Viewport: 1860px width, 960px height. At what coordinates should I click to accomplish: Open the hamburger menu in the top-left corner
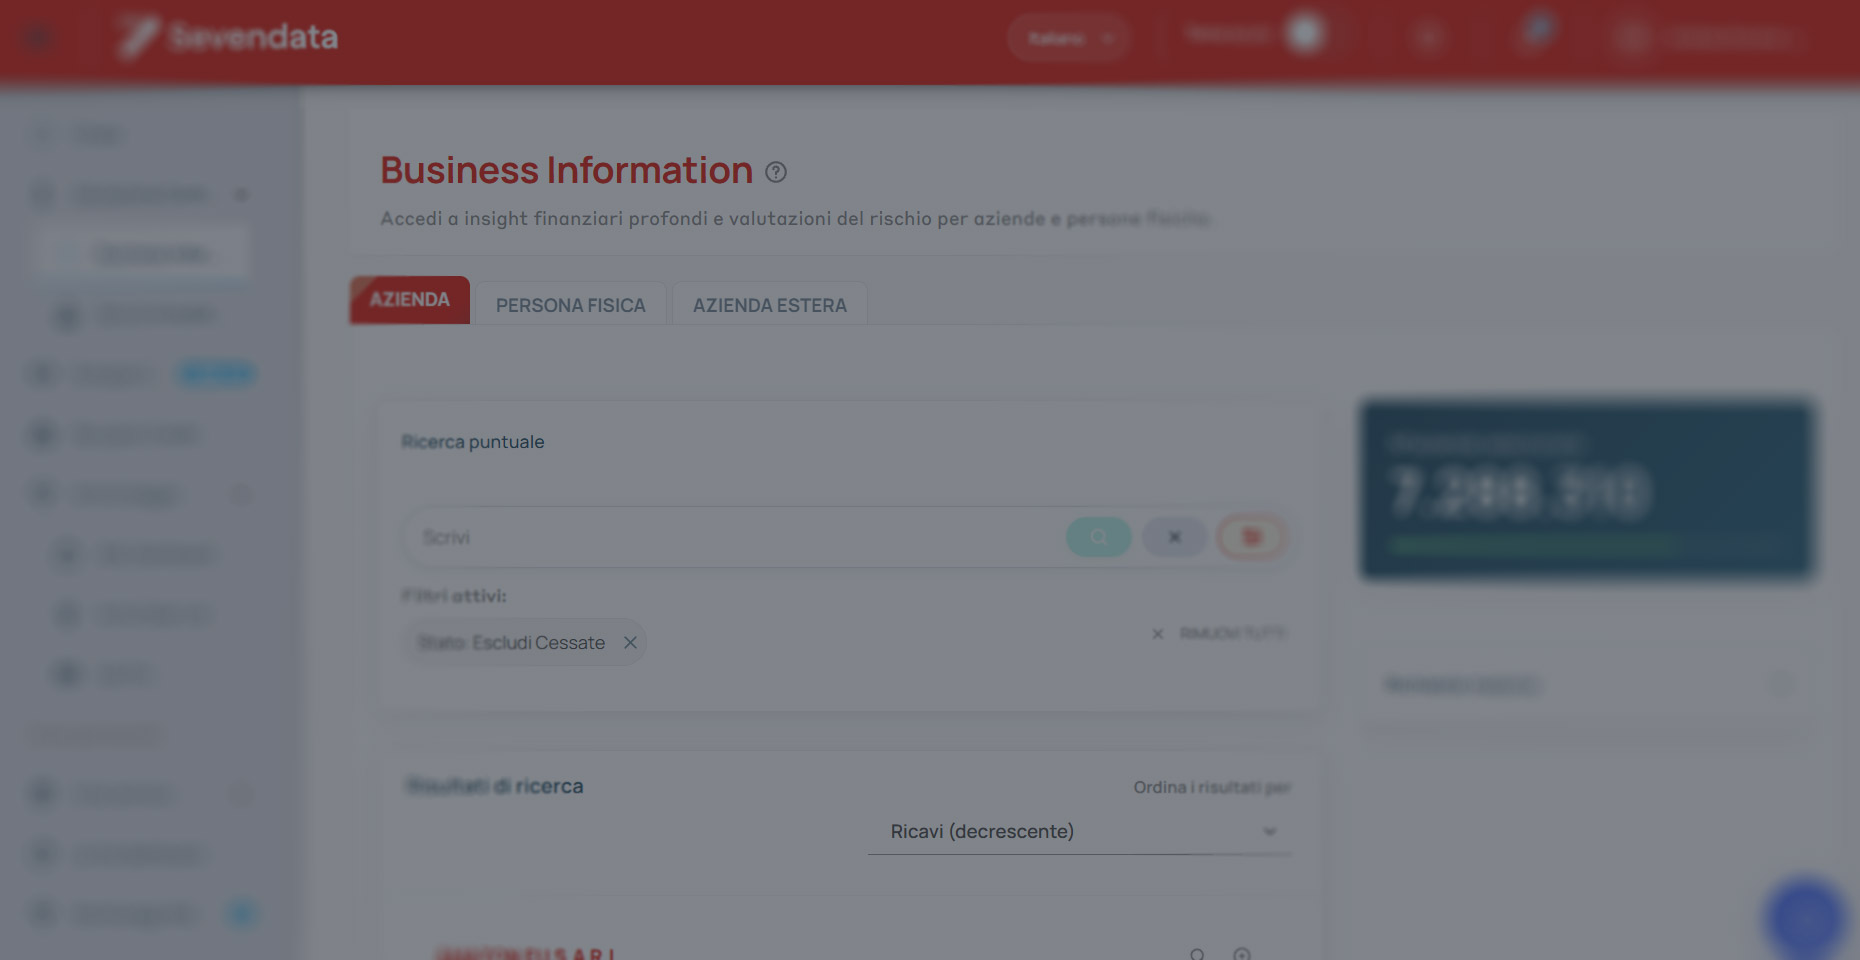(38, 38)
